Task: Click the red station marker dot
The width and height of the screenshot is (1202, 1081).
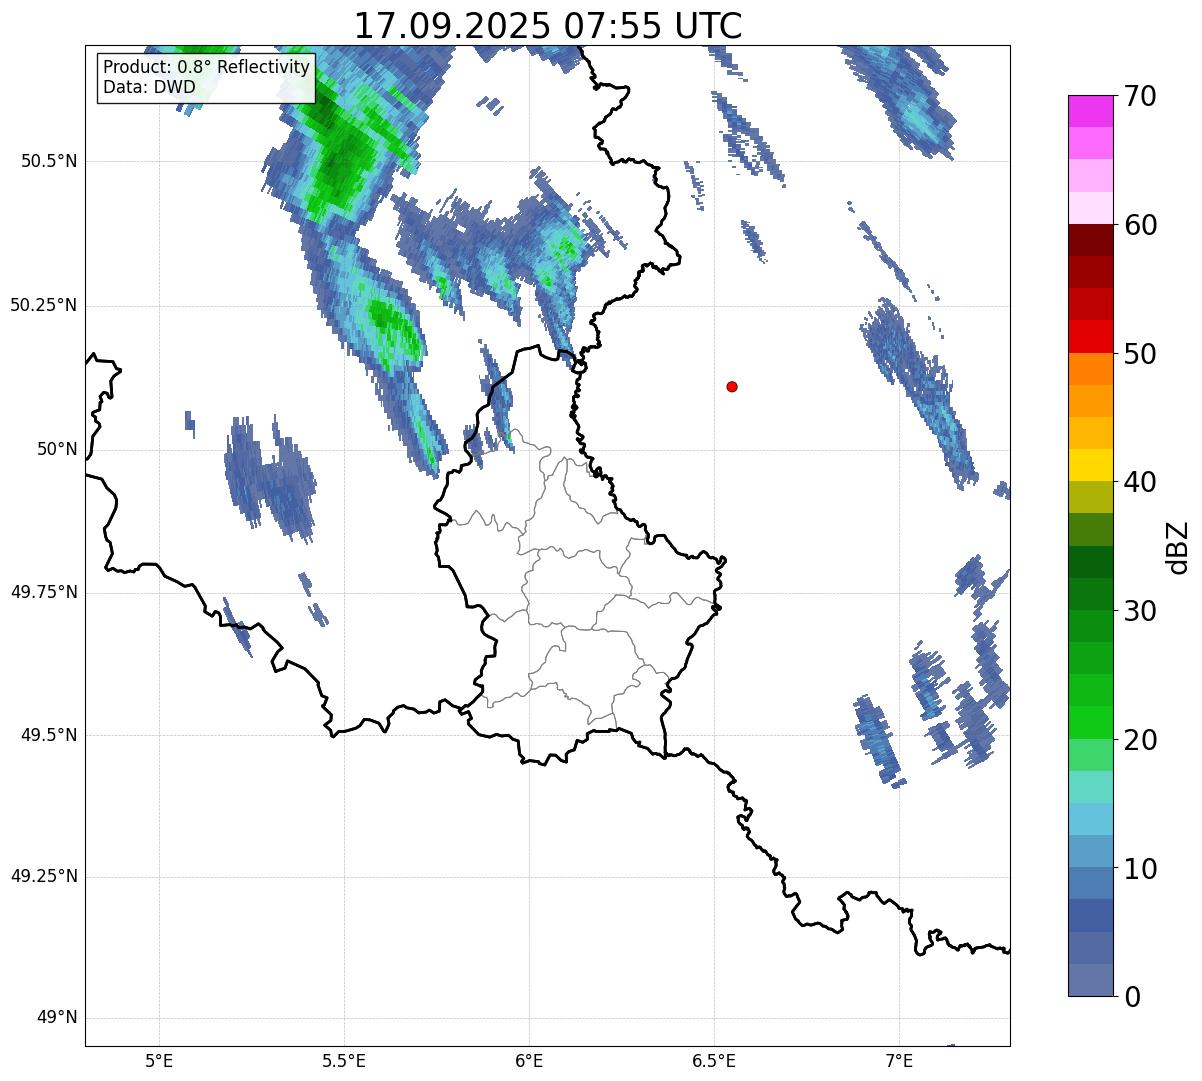Action: (x=732, y=386)
